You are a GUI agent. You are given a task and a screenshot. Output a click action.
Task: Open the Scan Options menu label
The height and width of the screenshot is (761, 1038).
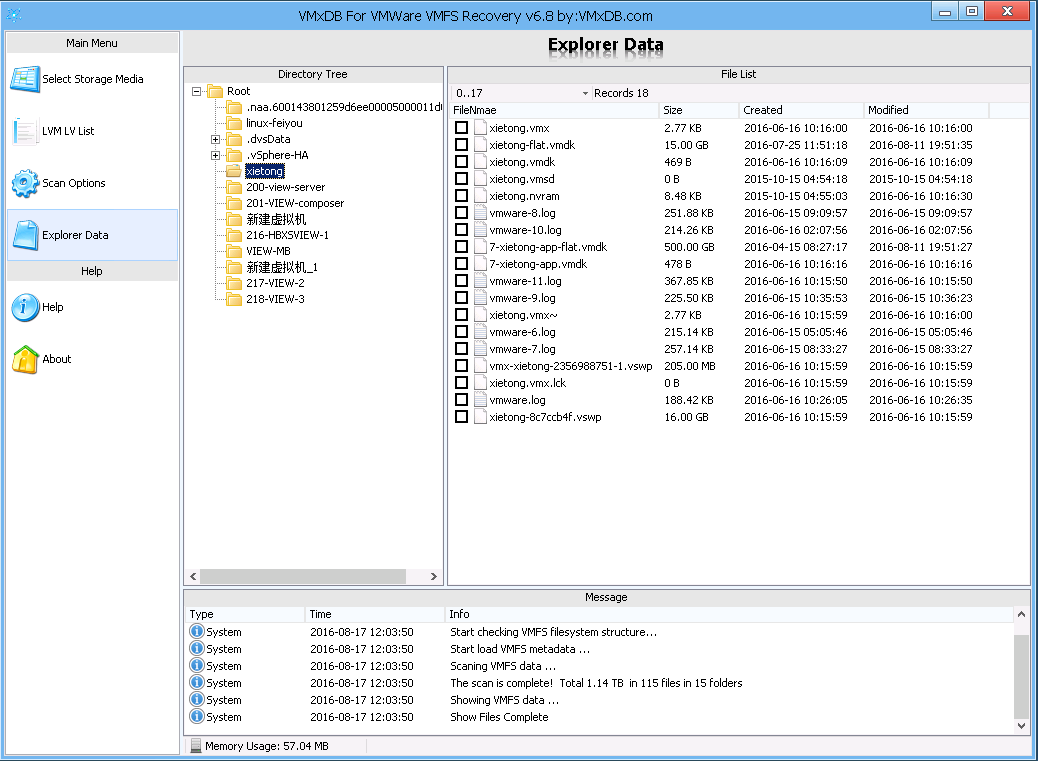(x=73, y=183)
